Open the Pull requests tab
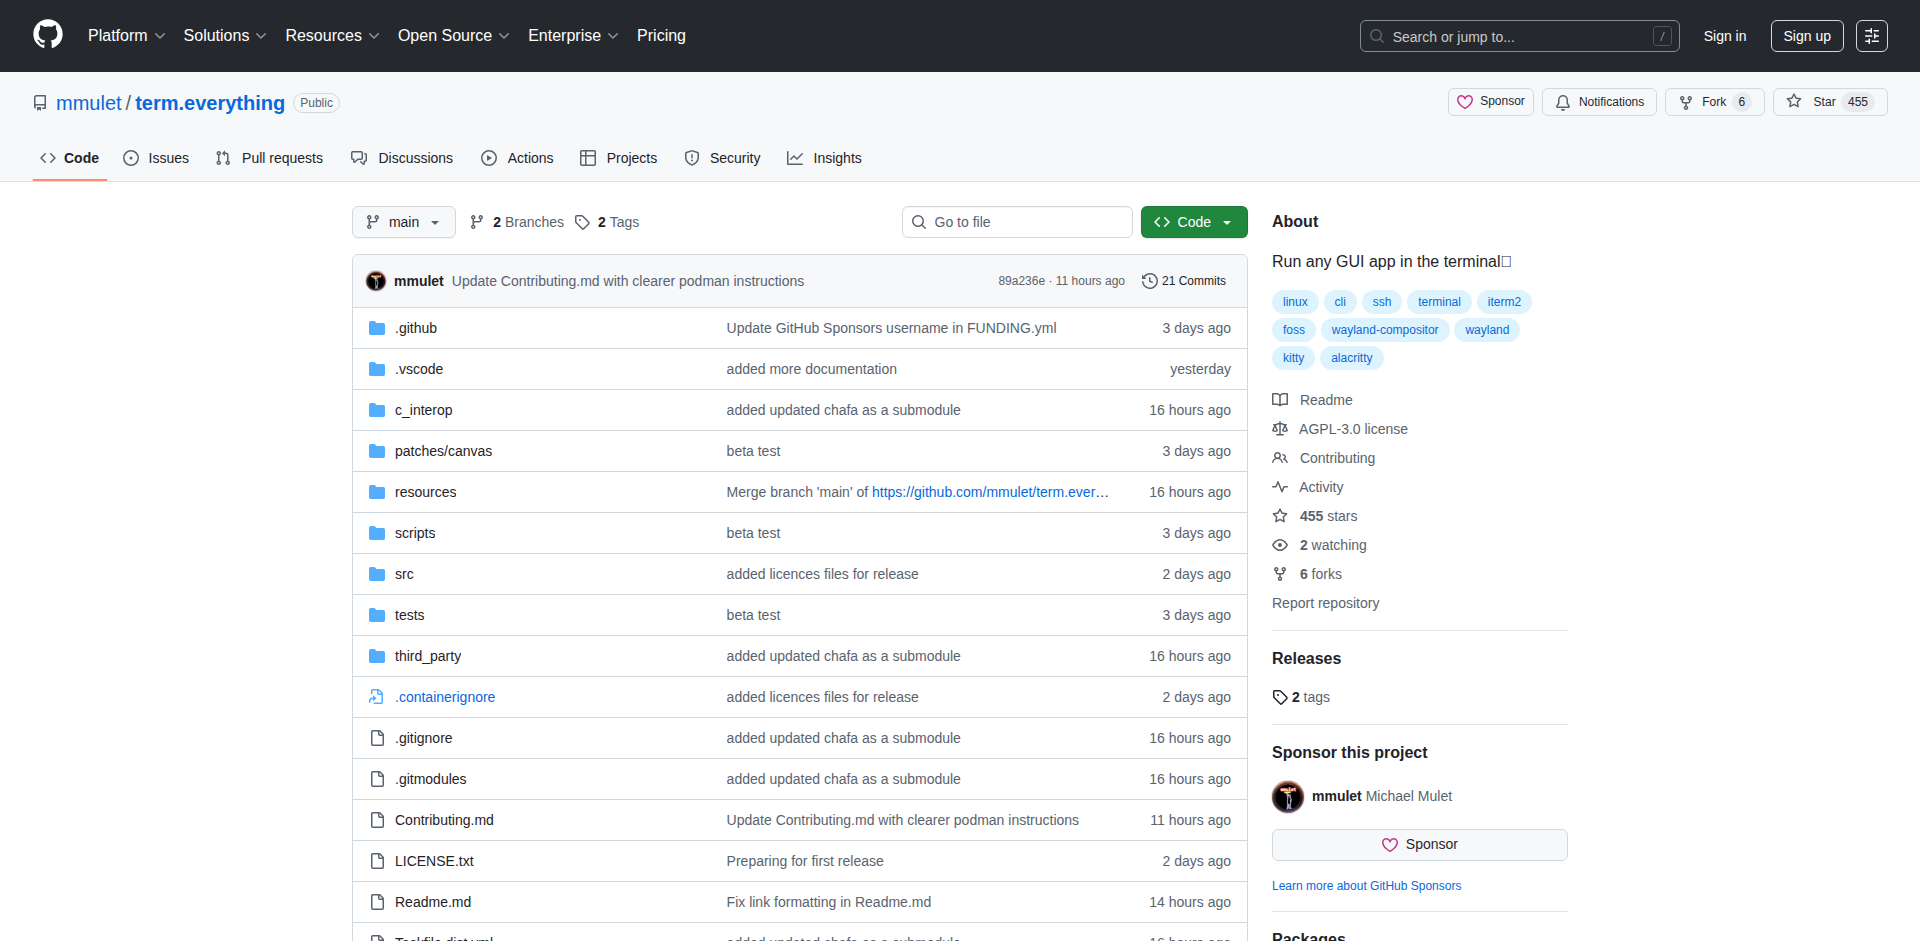The width and height of the screenshot is (1920, 941). click(269, 158)
